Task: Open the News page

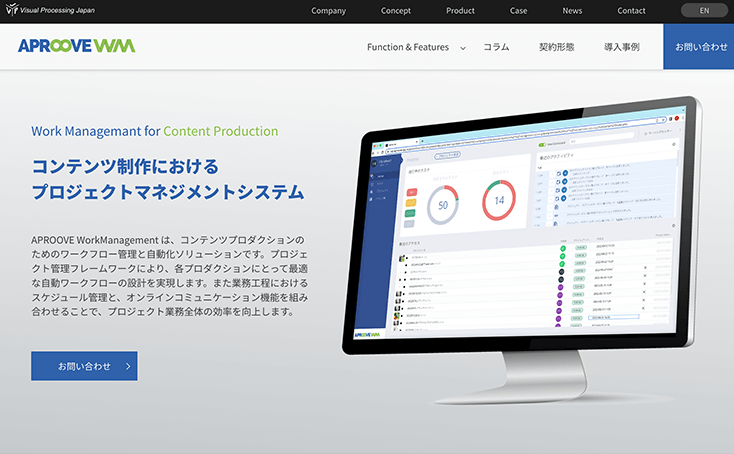Action: point(572,11)
